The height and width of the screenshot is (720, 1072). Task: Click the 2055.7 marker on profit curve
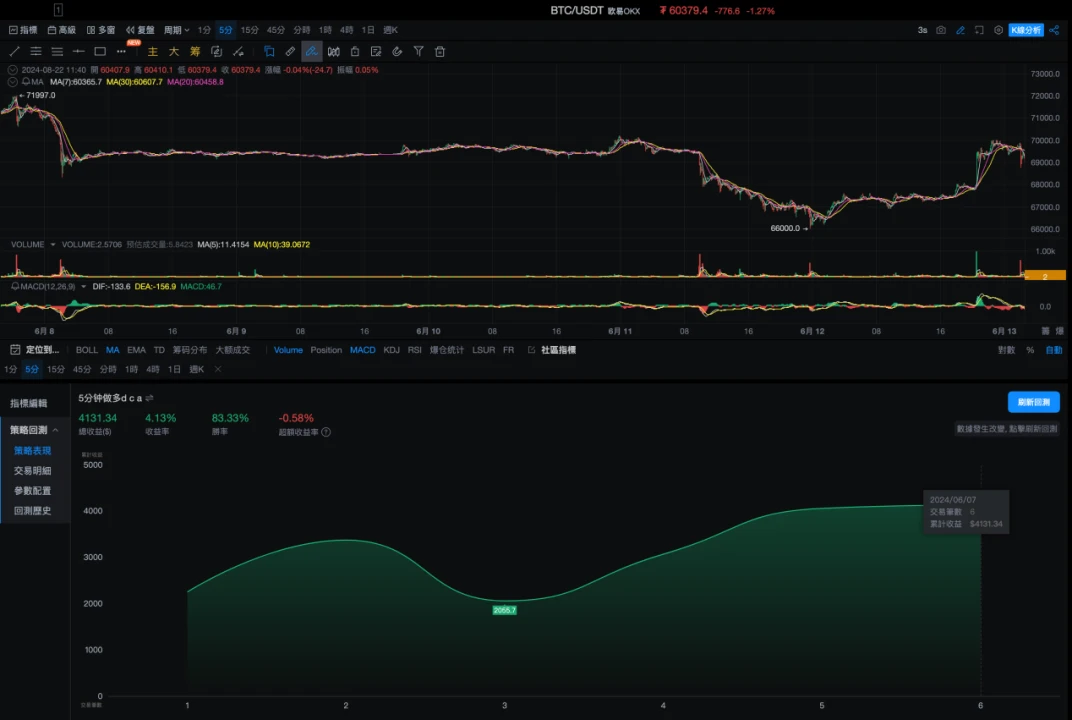coord(504,610)
